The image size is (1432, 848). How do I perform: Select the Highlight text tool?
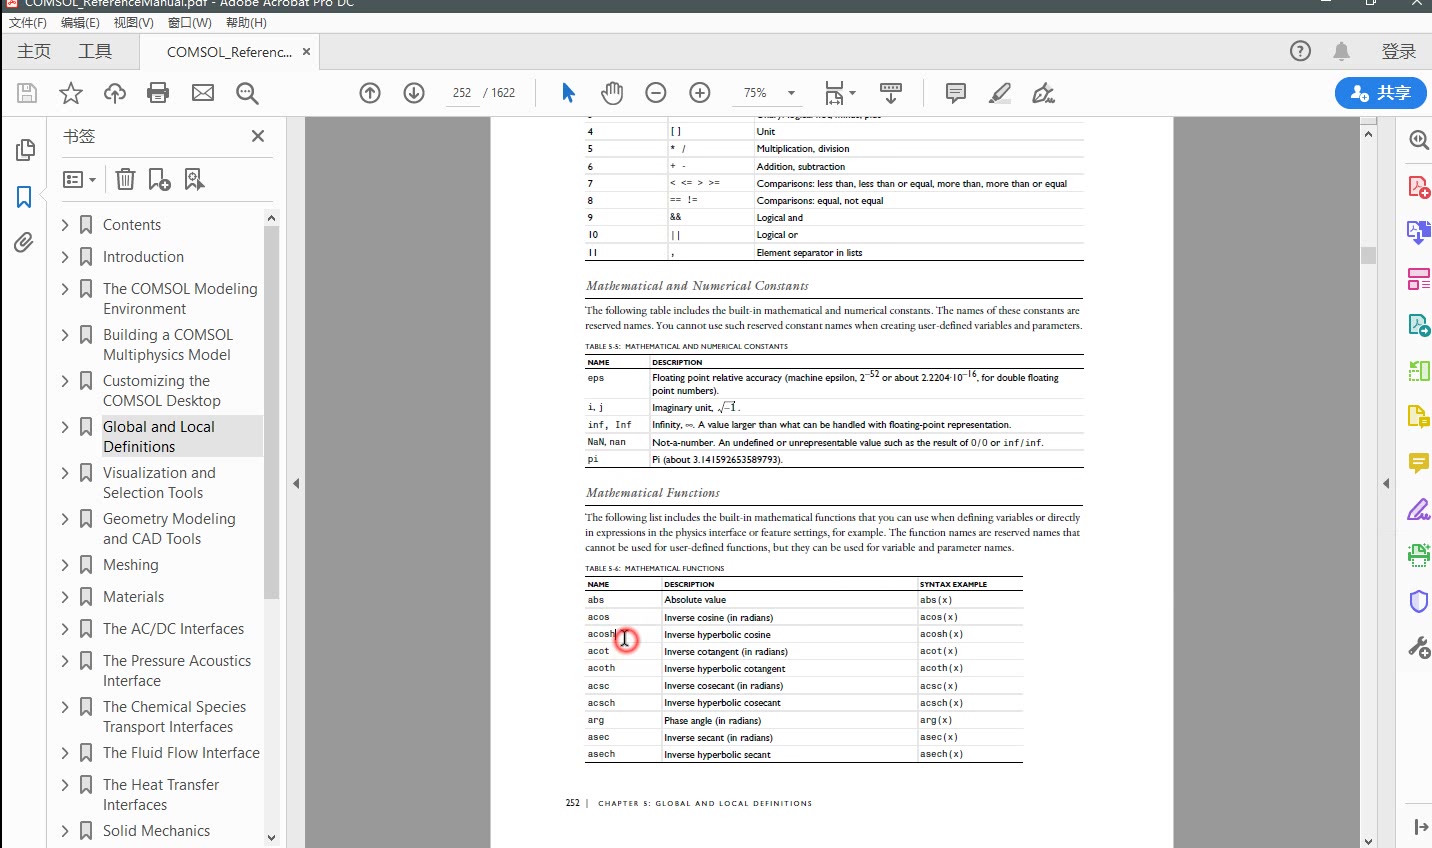(x=999, y=92)
